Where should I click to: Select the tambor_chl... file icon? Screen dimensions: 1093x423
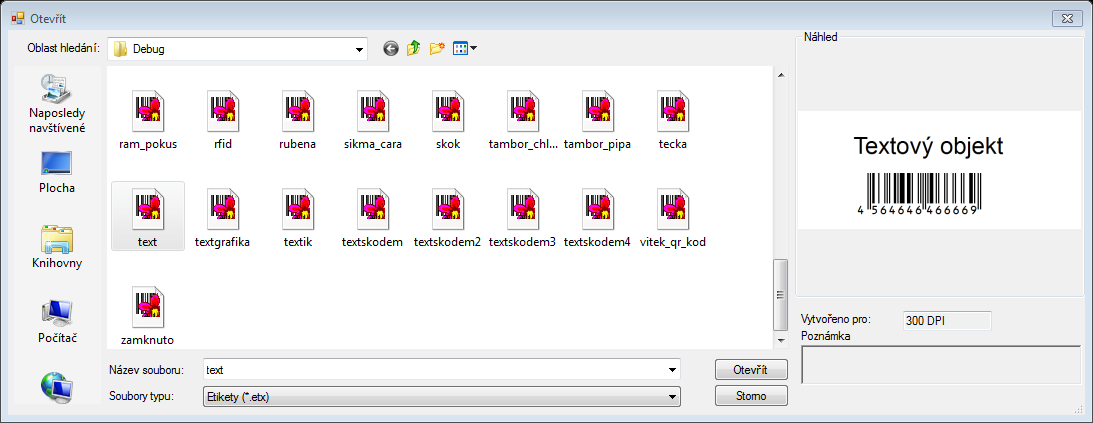click(523, 109)
